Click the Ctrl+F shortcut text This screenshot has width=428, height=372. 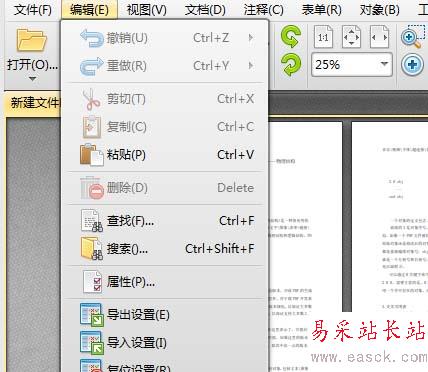pyautogui.click(x=237, y=221)
